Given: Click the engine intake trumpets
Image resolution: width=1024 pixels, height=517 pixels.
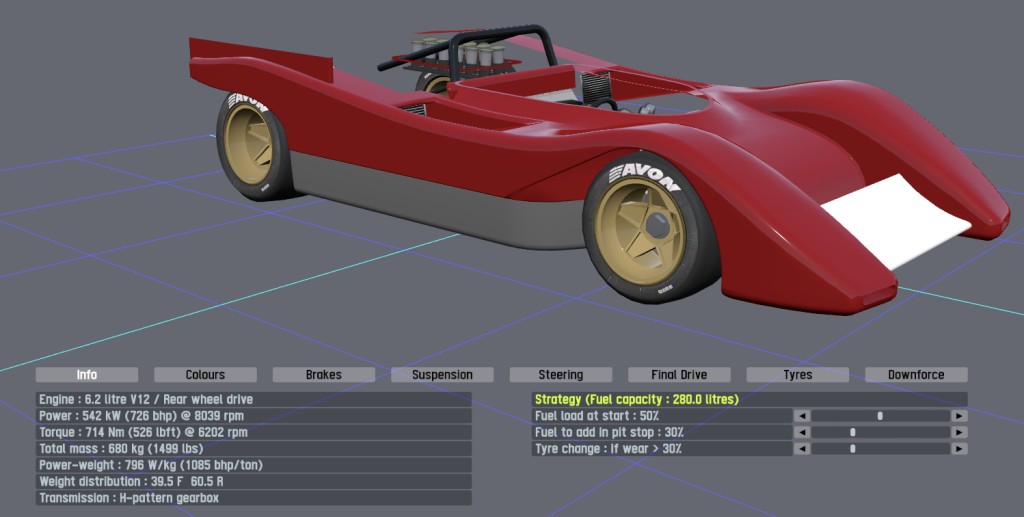Looking at the screenshot, I should point(458,52).
